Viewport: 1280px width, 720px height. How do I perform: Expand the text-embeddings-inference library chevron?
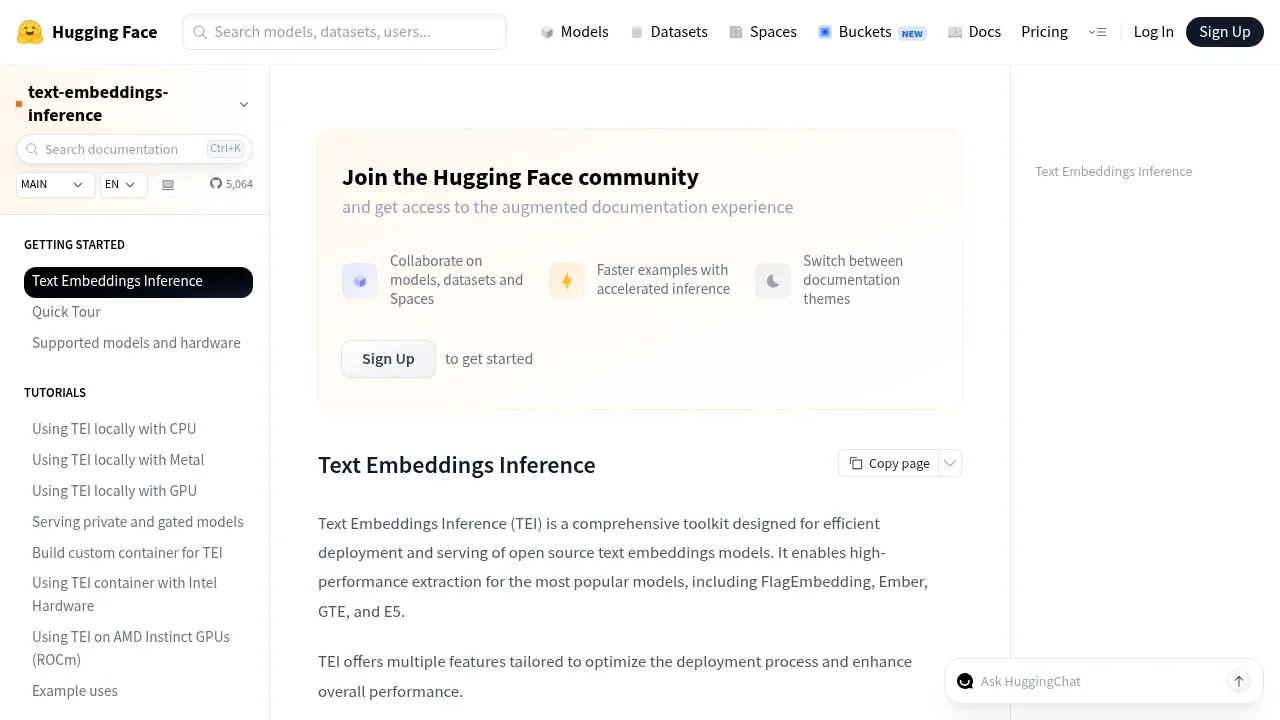244,104
